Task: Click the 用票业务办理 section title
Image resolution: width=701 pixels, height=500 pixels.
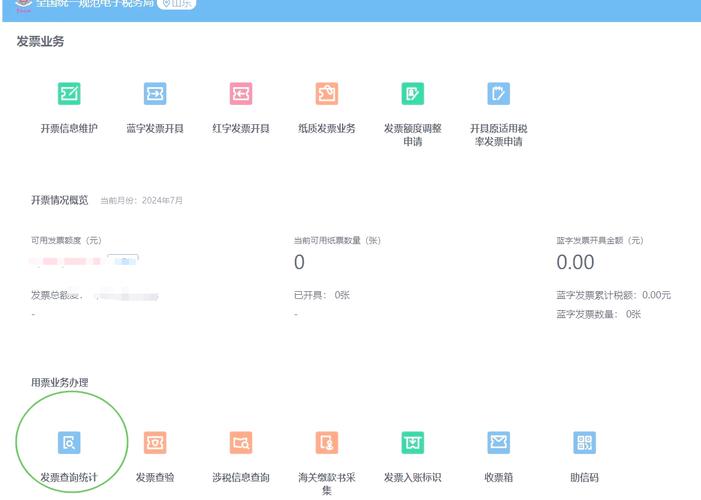Action: click(59, 382)
